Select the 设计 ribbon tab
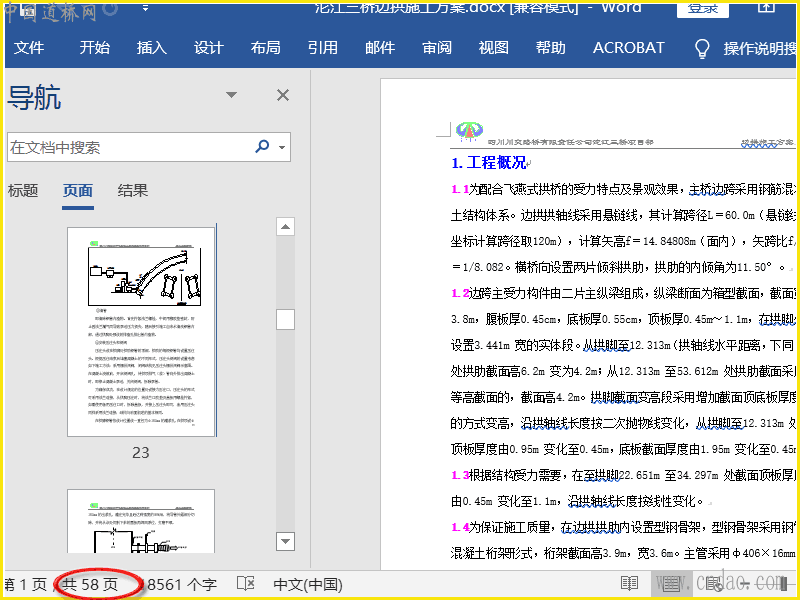Viewport: 800px width, 600px height. [209, 48]
